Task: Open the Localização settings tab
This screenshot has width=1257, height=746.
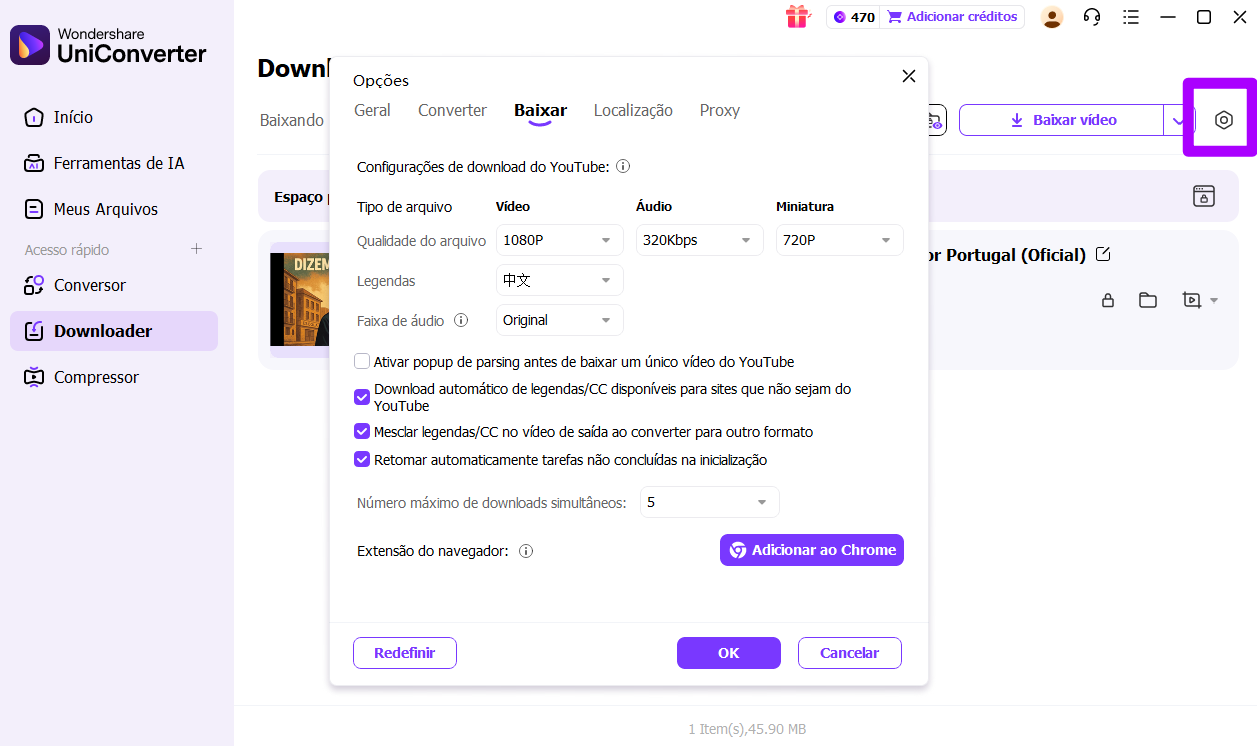Action: tap(633, 110)
